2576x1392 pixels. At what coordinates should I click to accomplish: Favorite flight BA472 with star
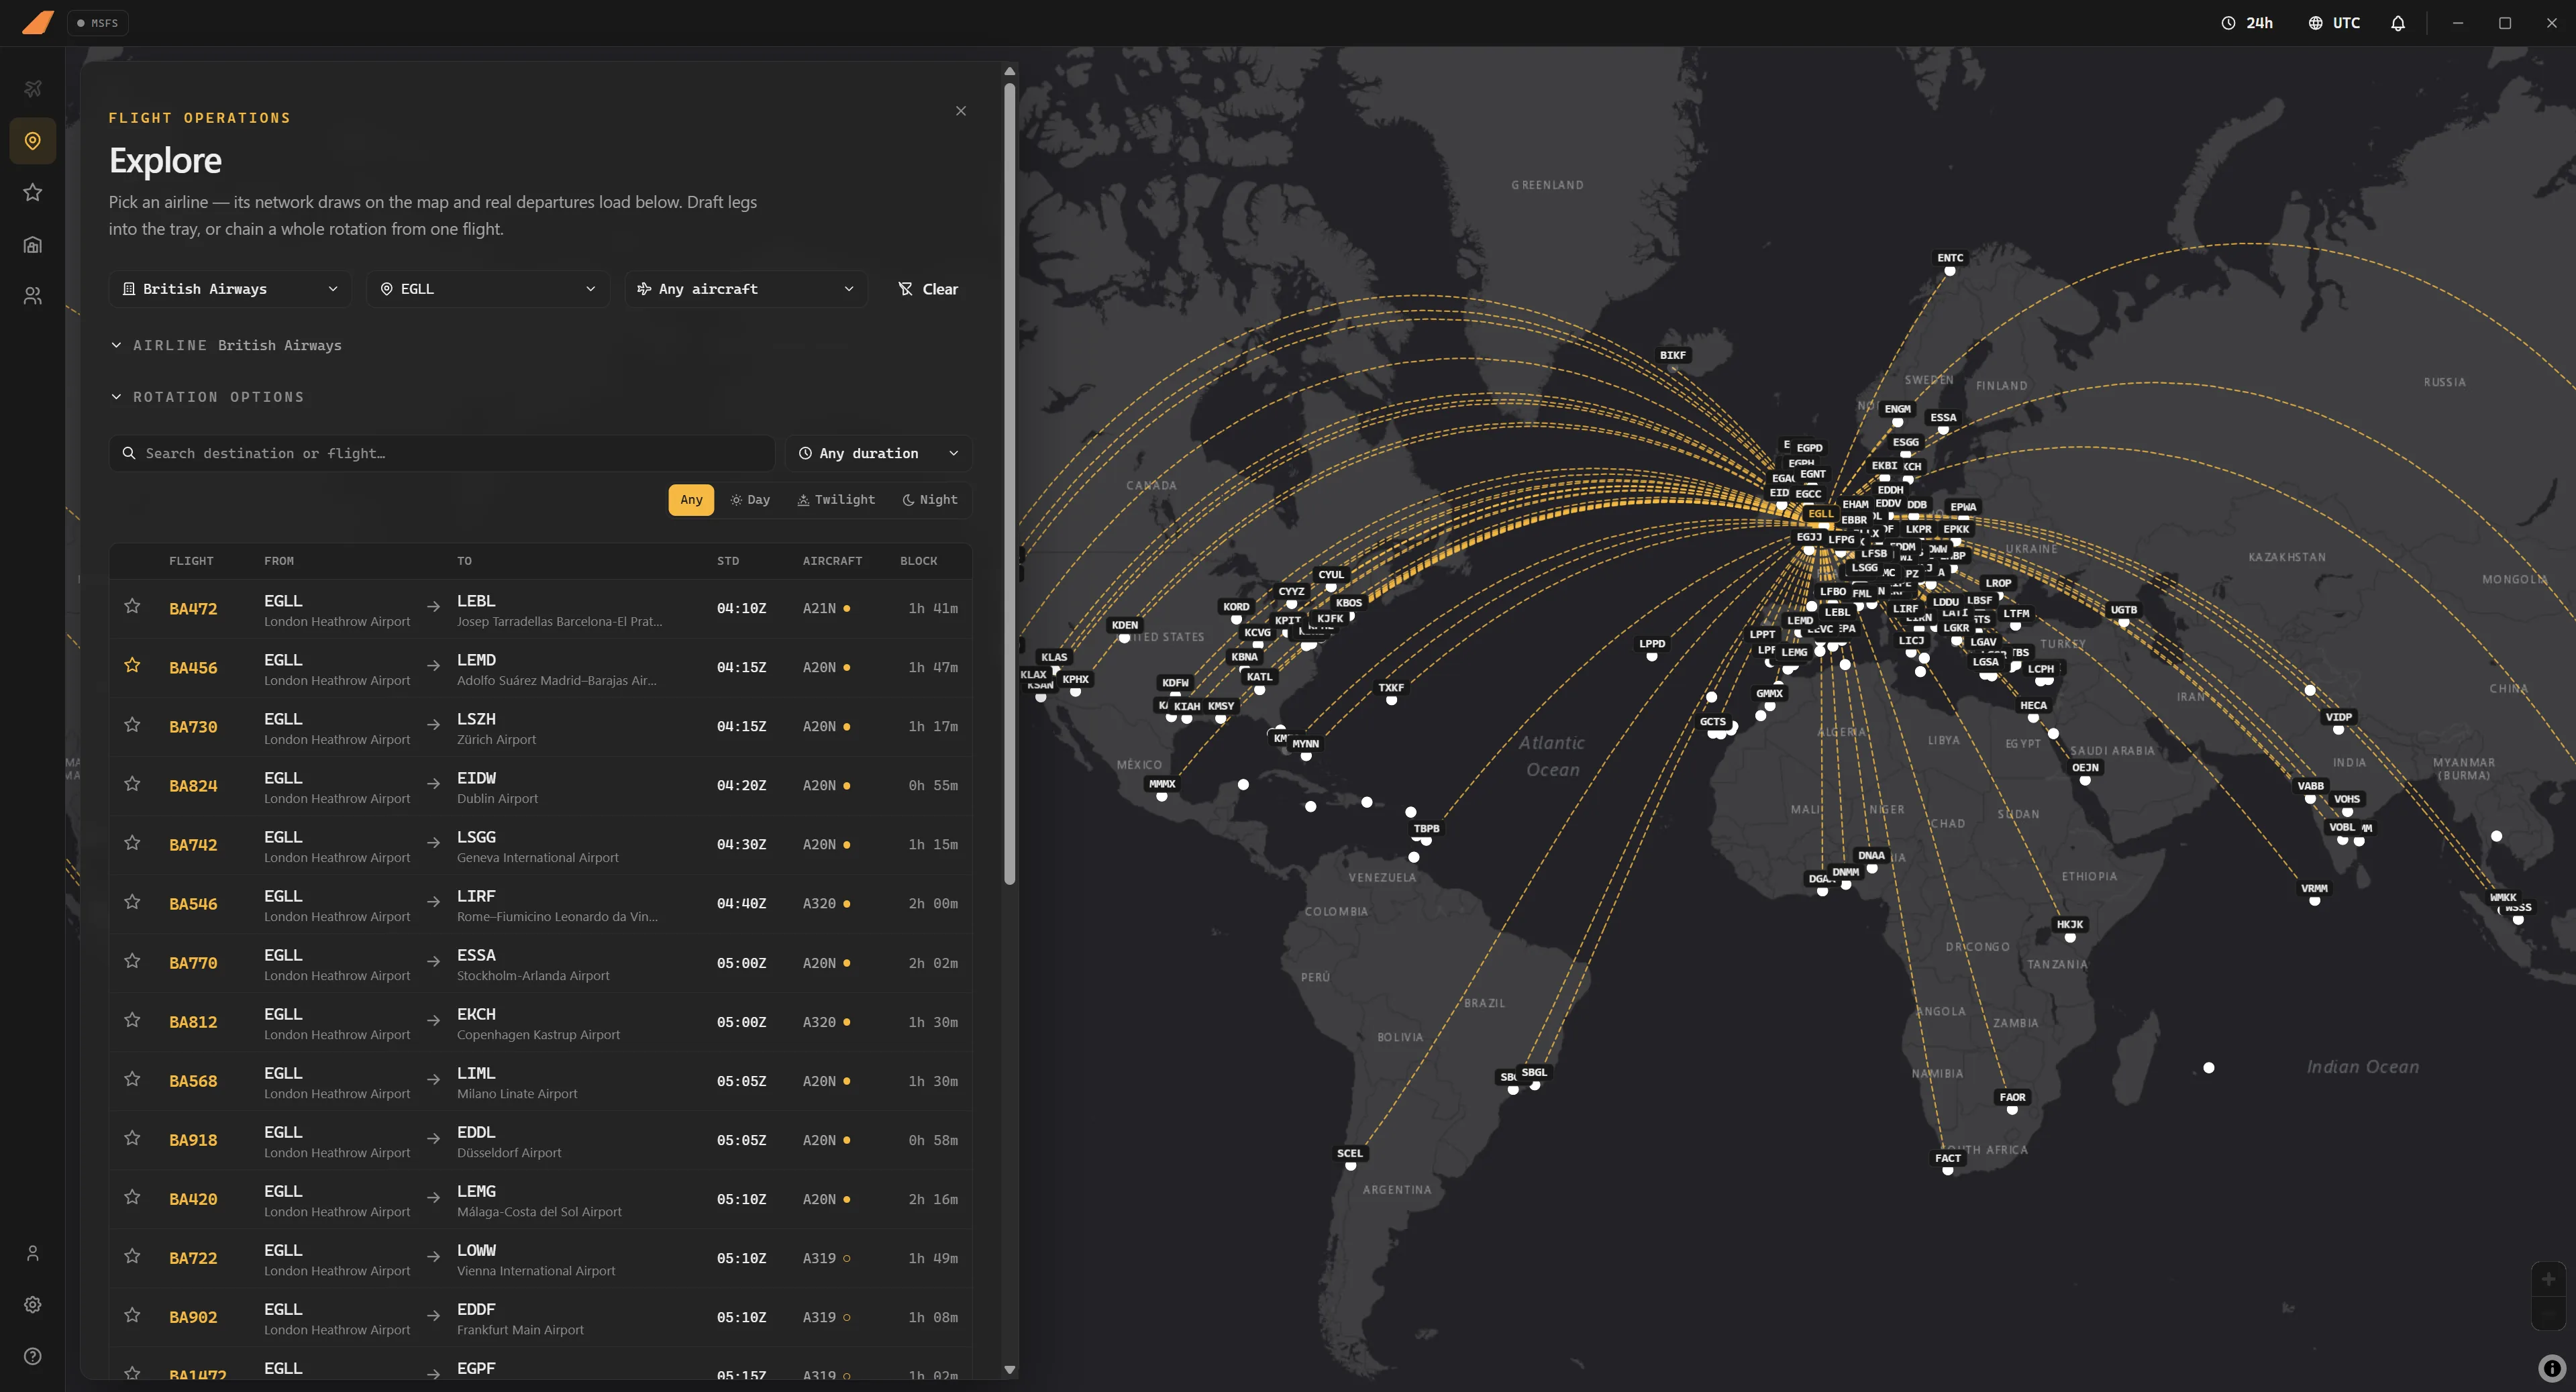132,606
